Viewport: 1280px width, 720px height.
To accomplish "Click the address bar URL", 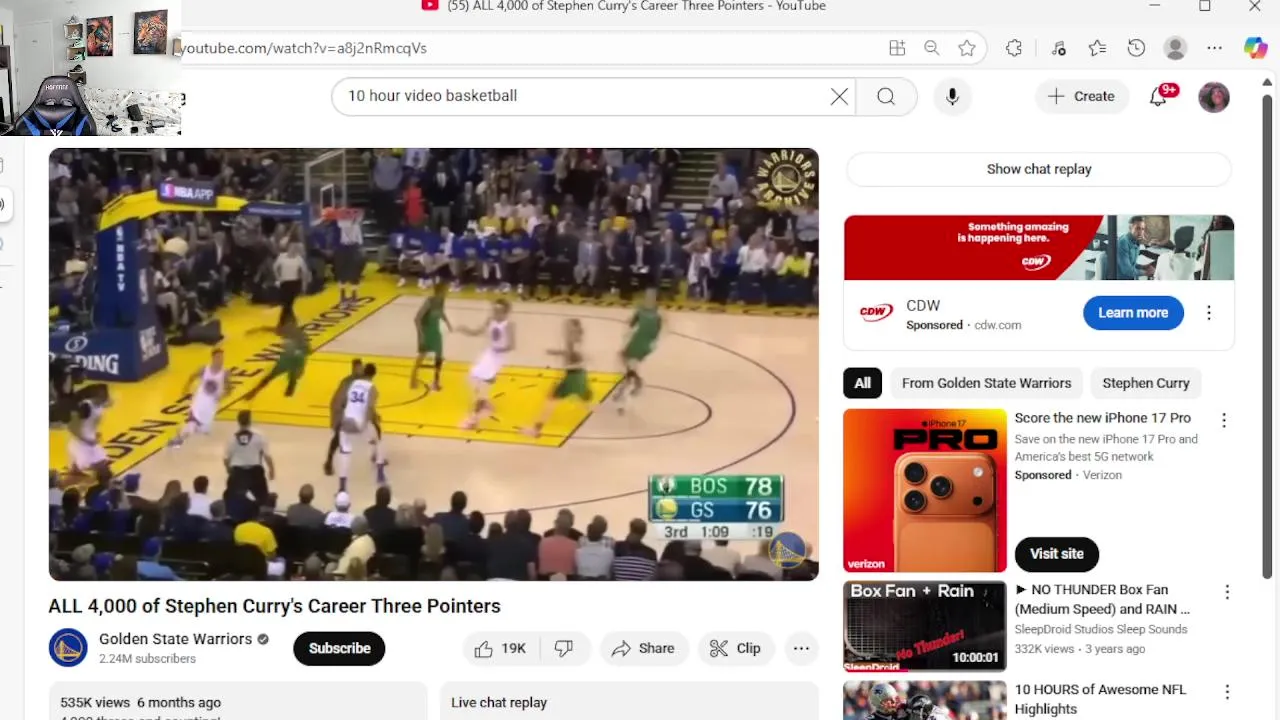I will [303, 48].
